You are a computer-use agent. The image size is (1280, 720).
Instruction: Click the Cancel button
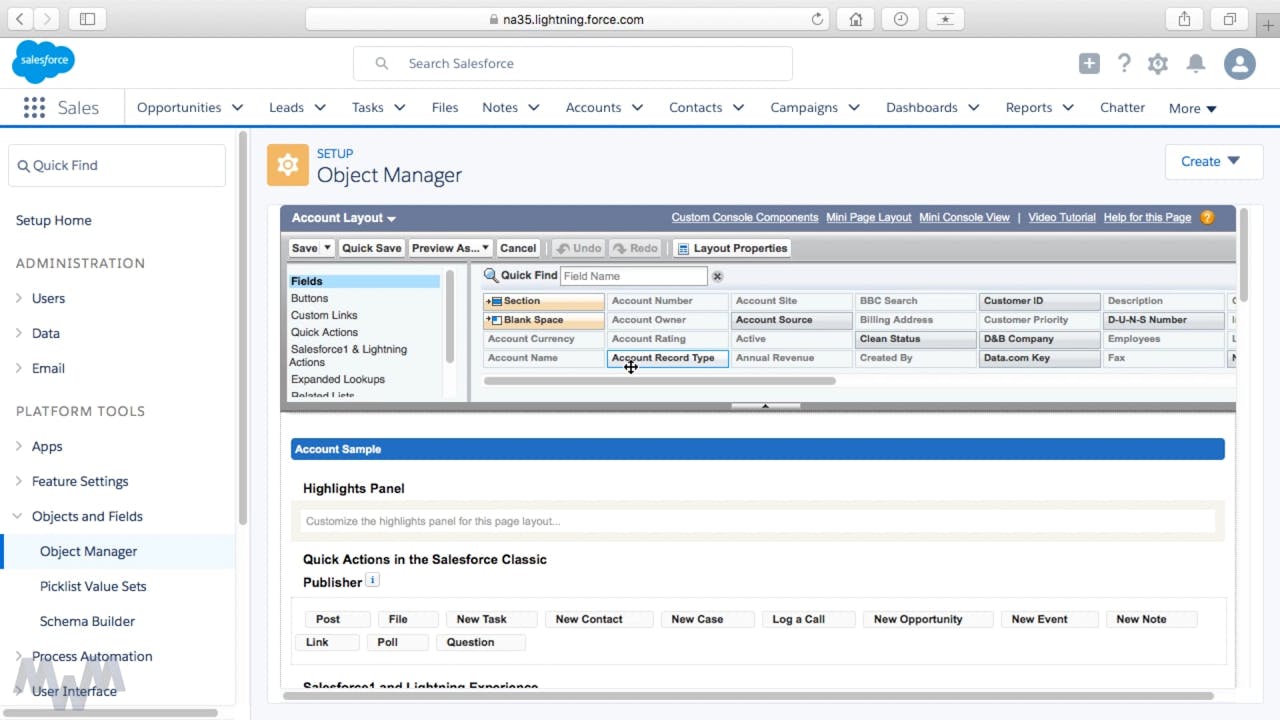coord(518,248)
